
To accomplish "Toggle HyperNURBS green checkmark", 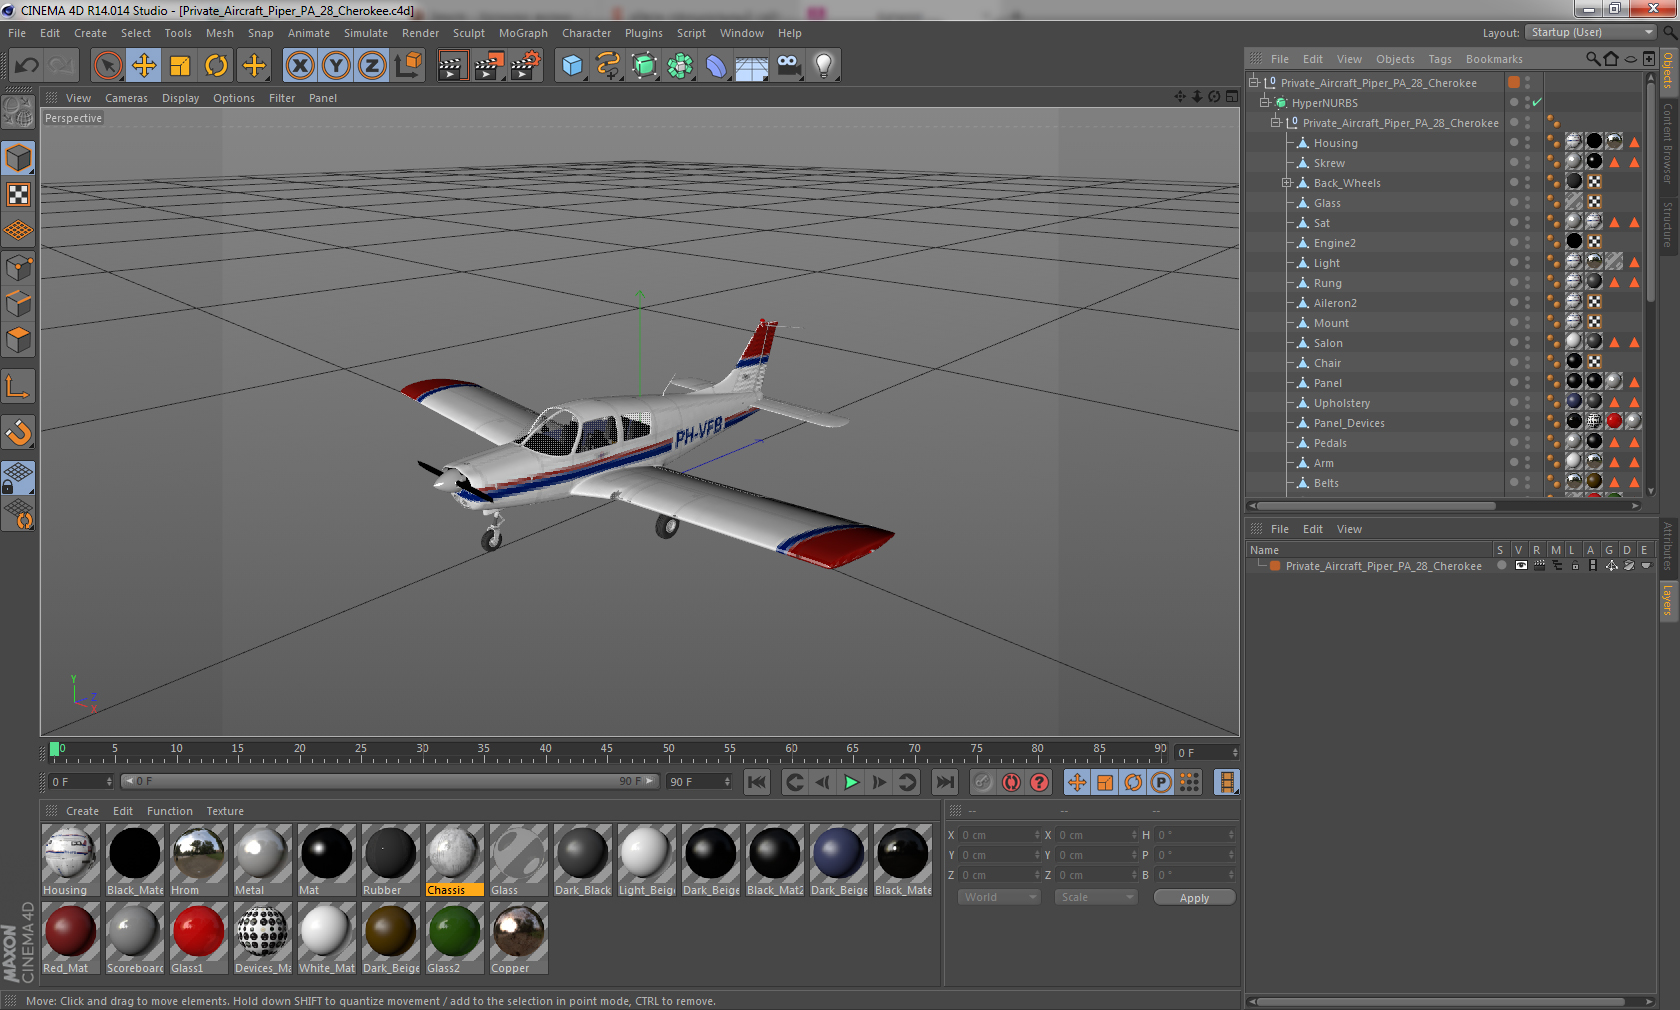I will coord(1537,103).
